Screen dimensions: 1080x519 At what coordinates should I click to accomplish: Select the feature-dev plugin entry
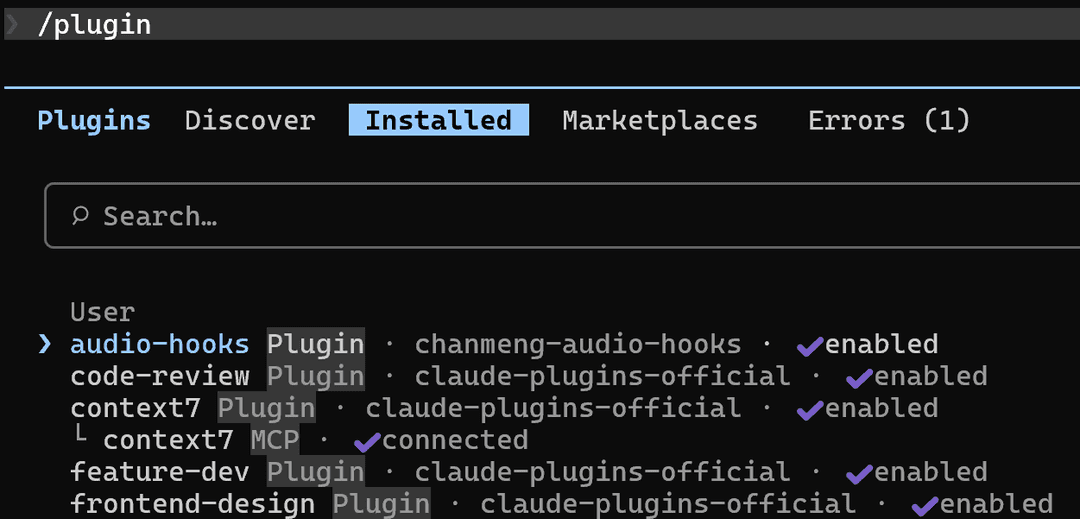(529, 472)
